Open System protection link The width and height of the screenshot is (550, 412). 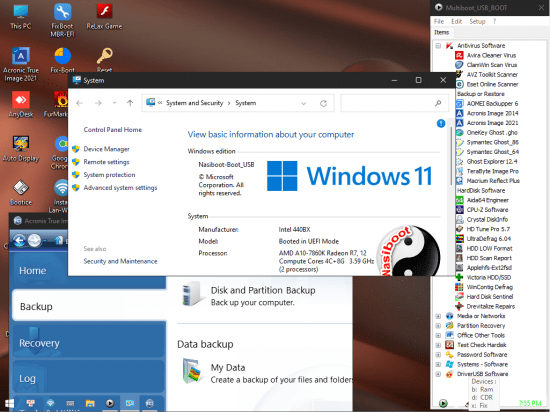pyautogui.click(x=109, y=175)
